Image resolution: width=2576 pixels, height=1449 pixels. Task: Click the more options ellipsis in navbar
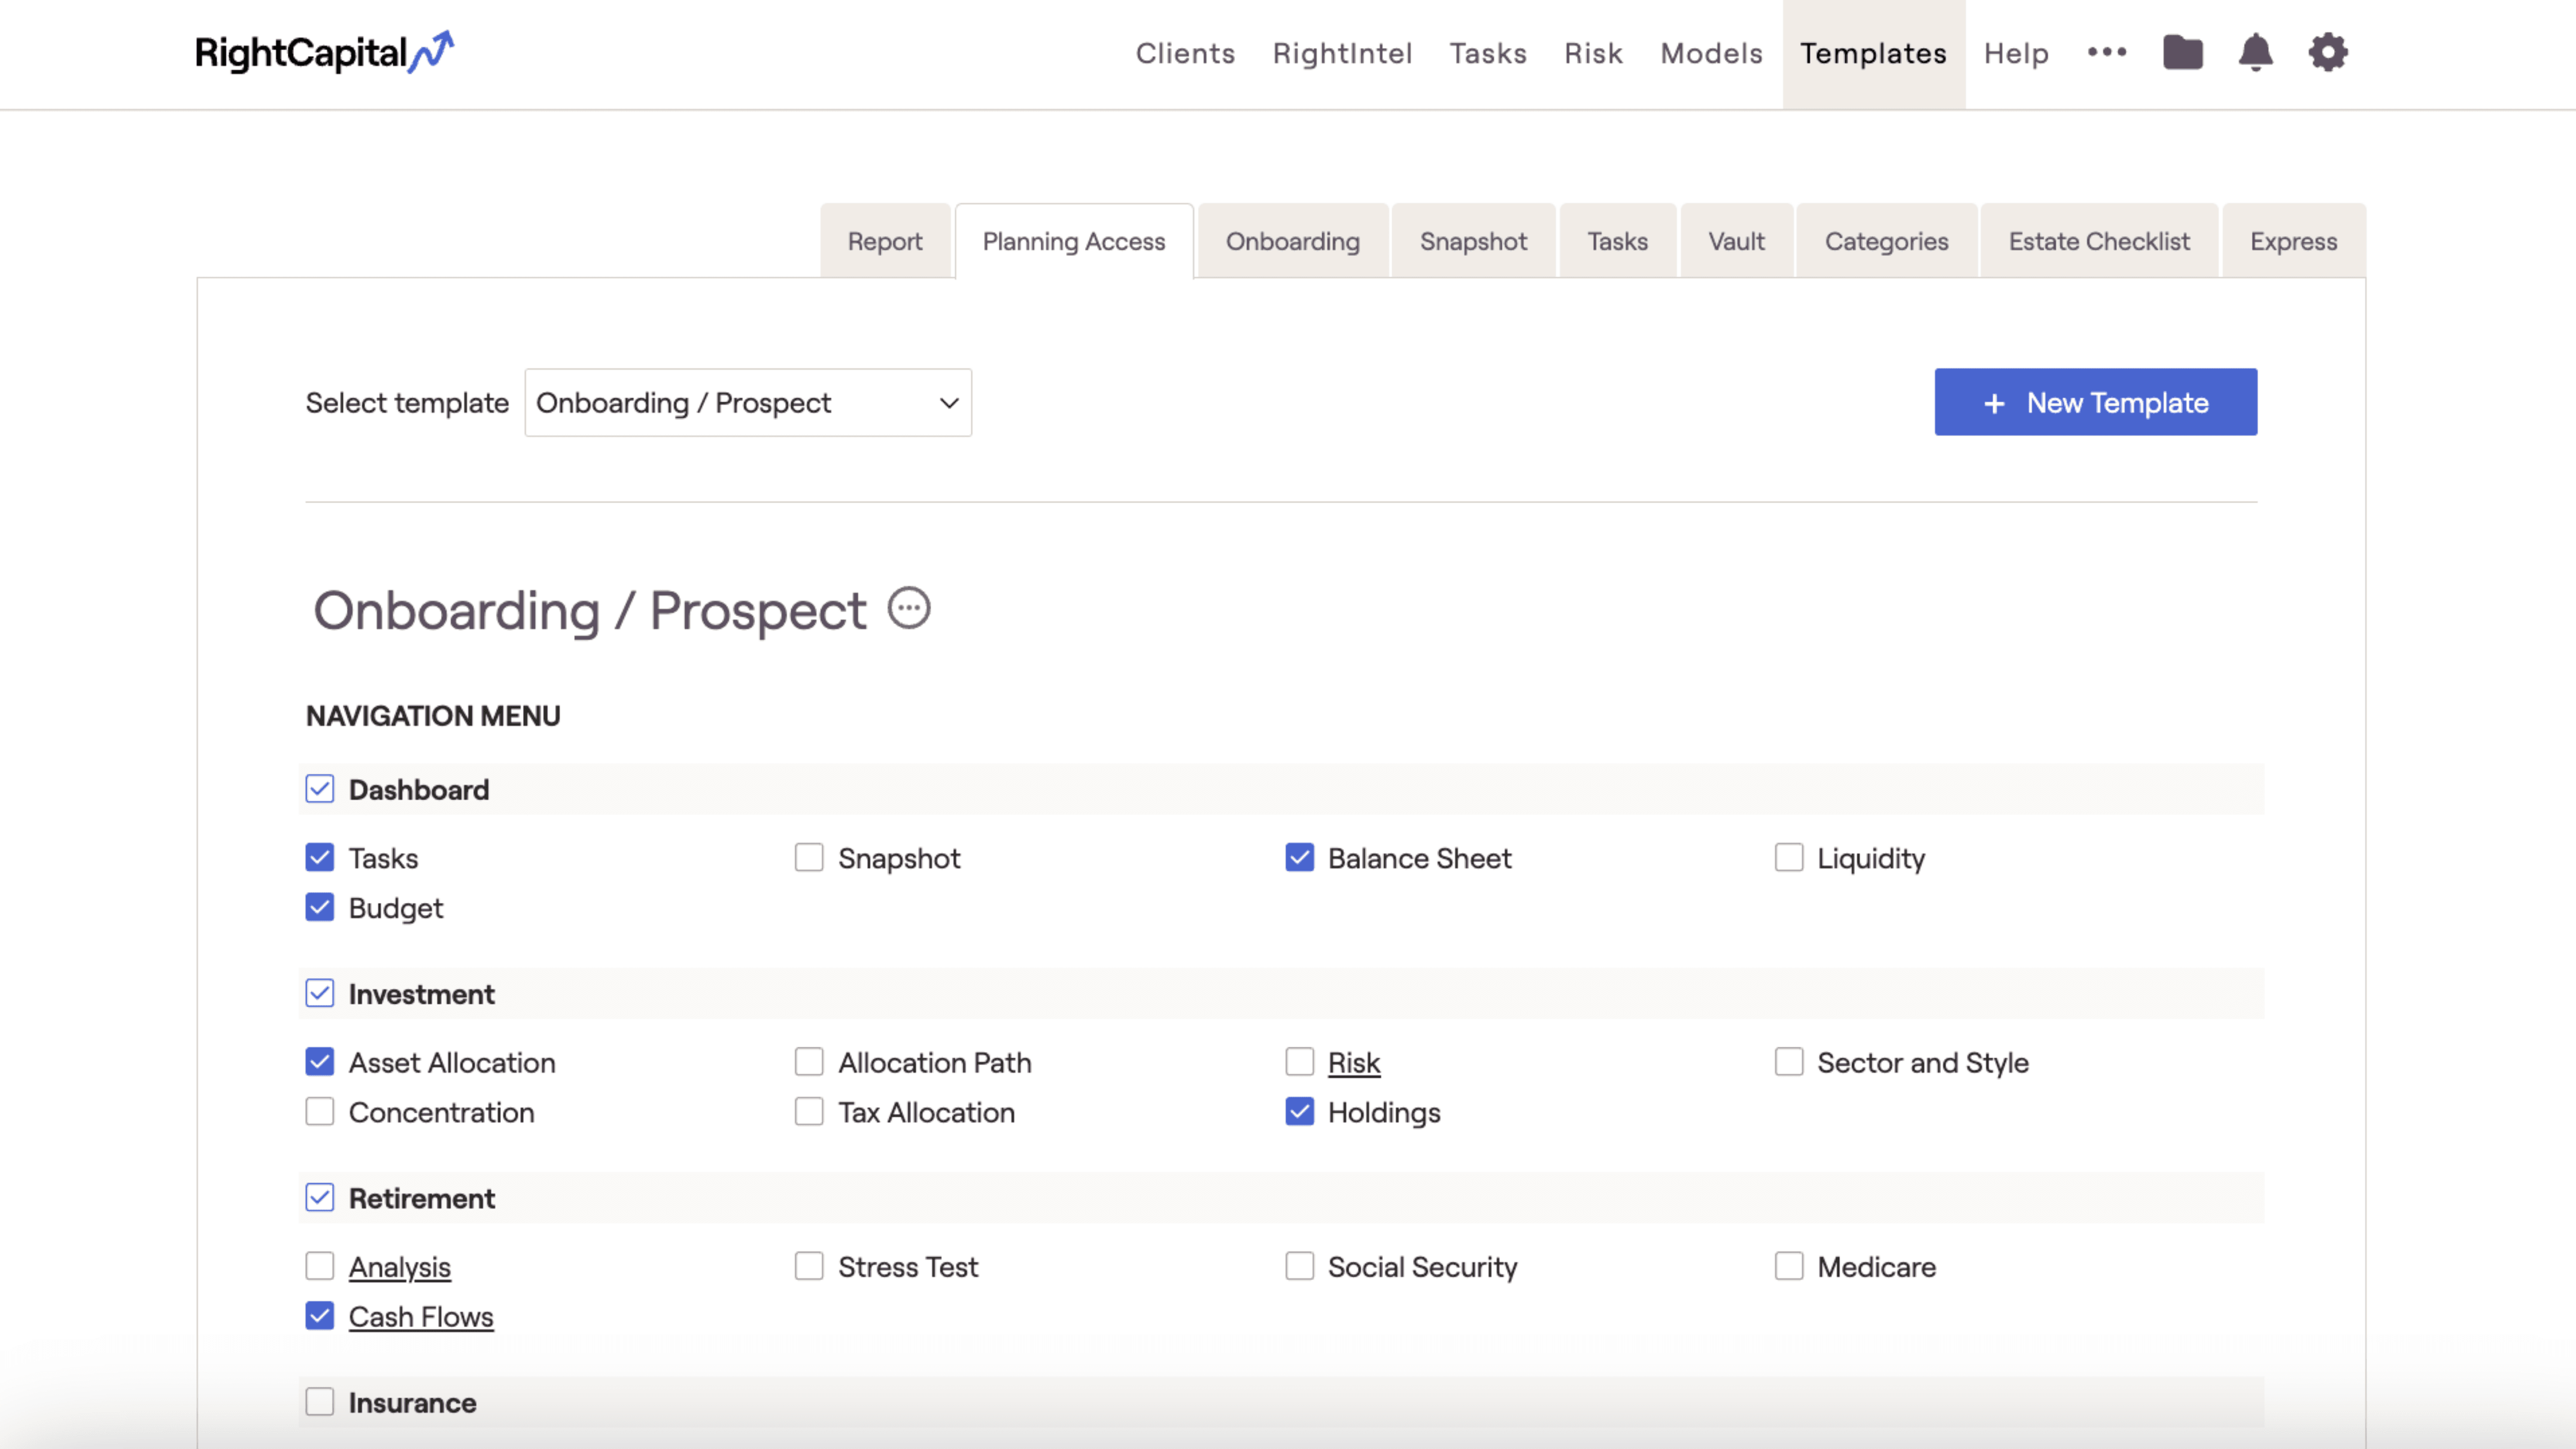point(2108,53)
